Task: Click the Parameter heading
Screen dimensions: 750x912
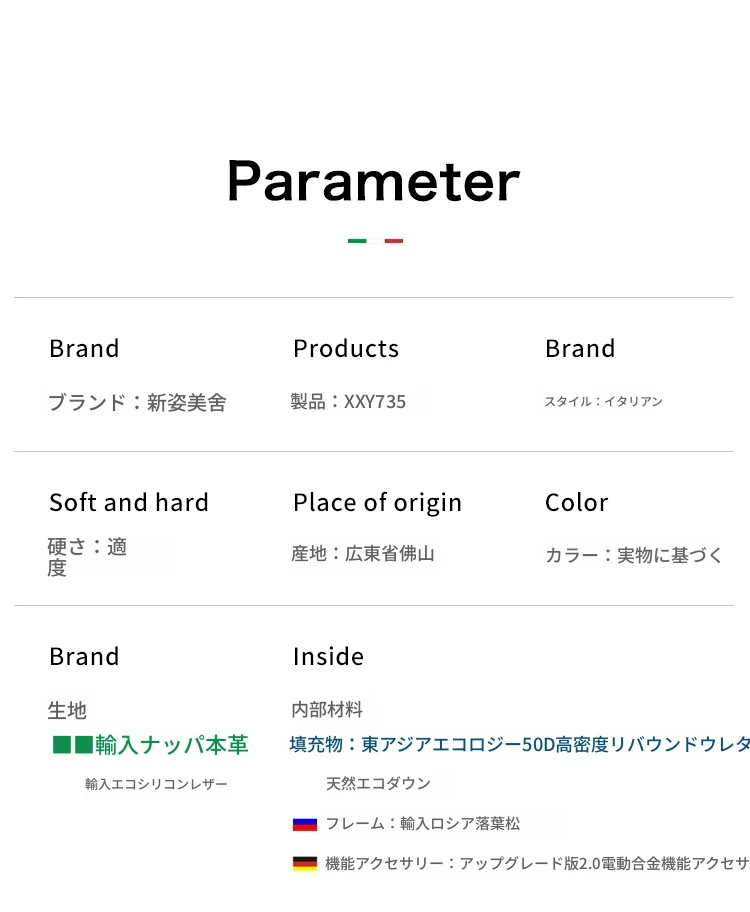Action: [373, 181]
